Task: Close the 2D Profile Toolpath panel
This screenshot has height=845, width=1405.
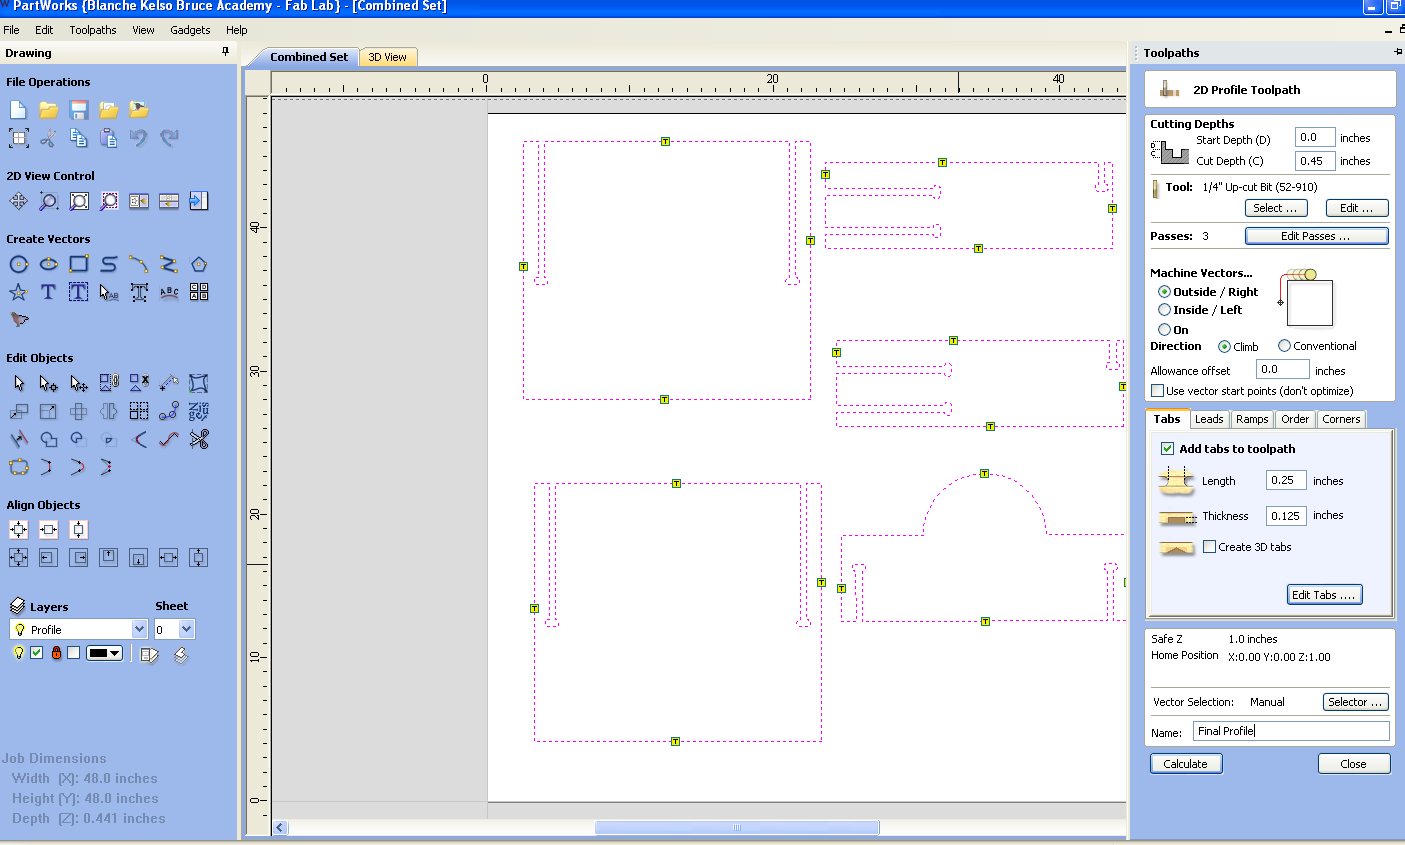Action: coord(1354,764)
